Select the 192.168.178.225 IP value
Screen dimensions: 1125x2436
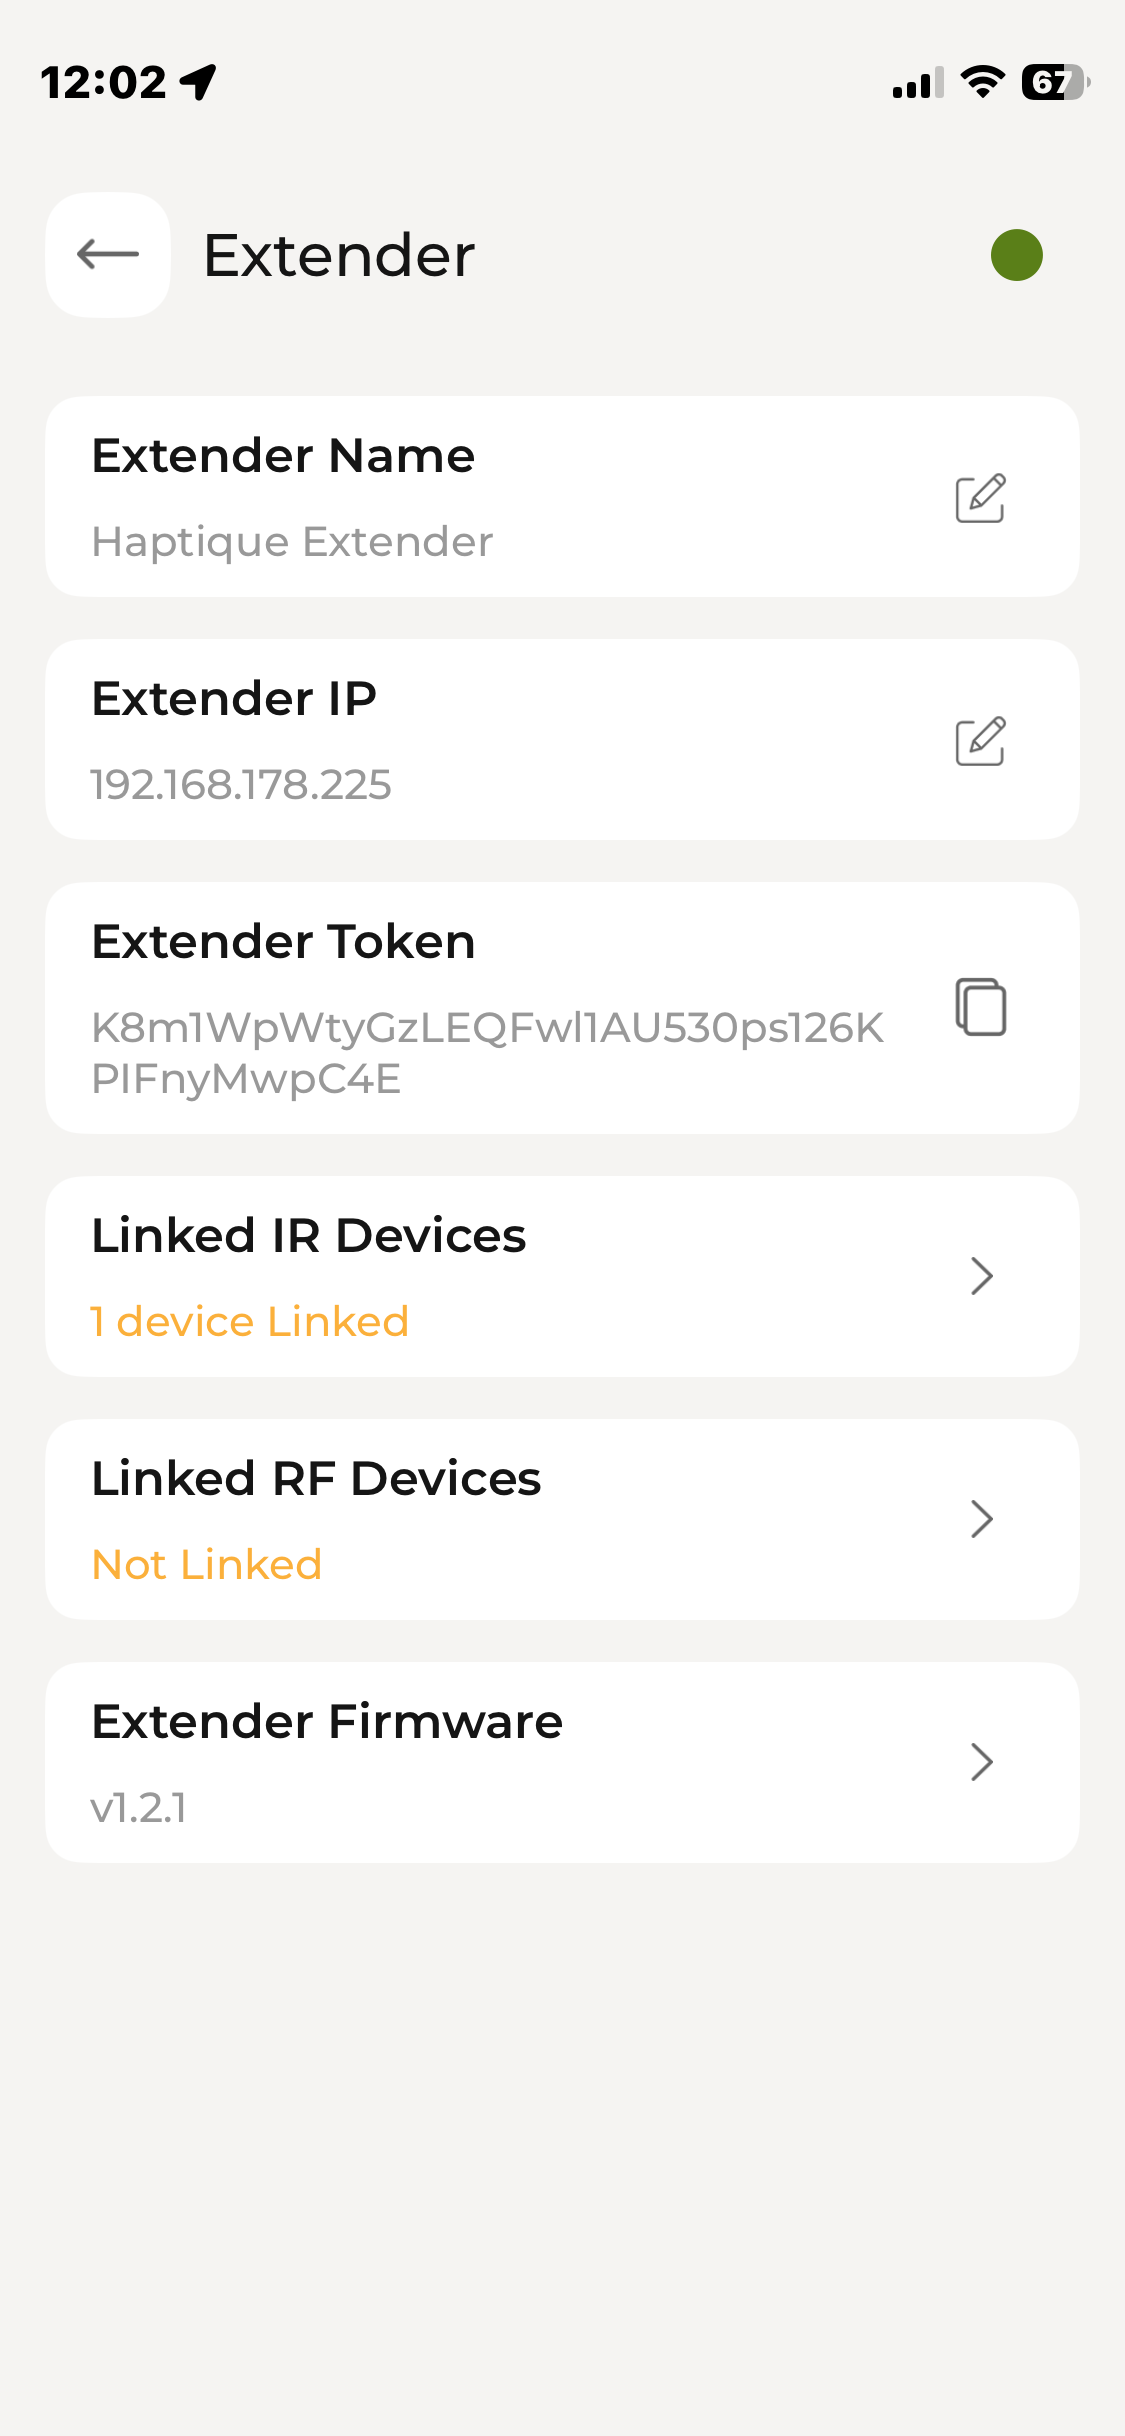pos(241,785)
